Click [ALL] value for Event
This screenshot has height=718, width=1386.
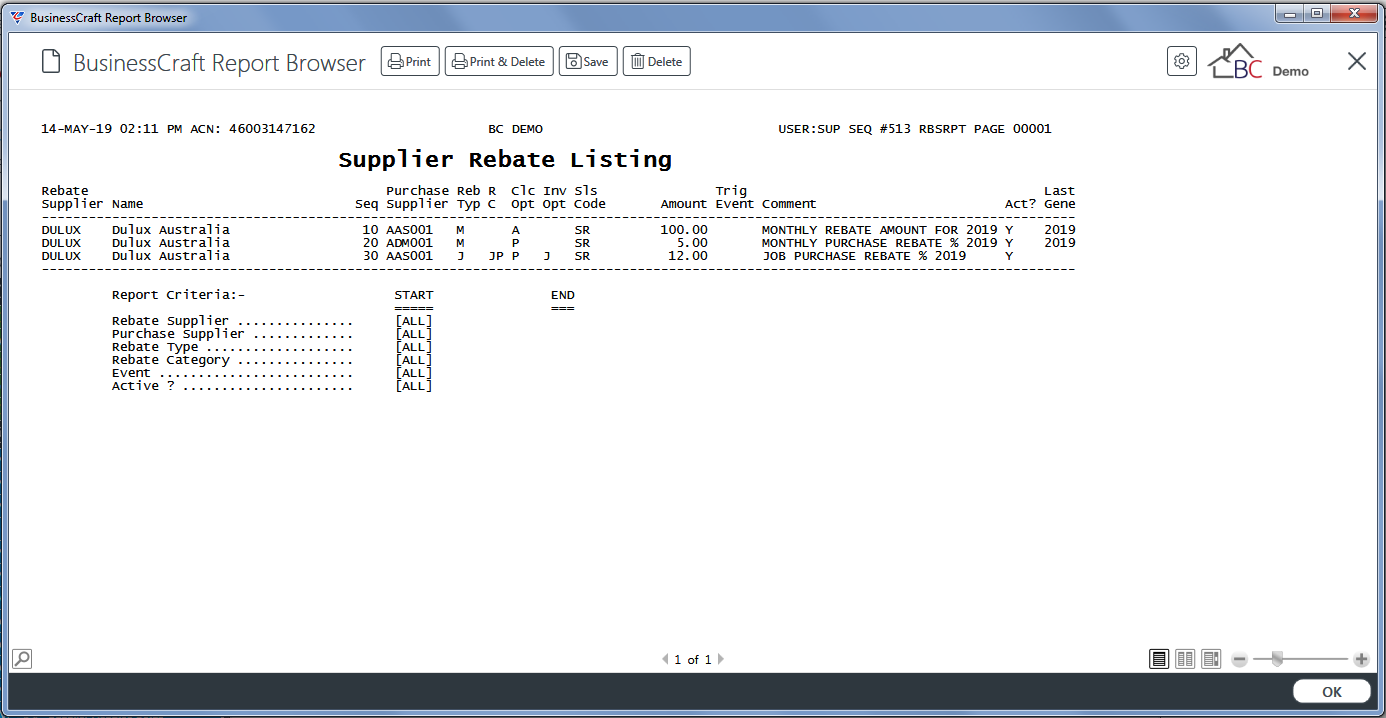point(414,373)
